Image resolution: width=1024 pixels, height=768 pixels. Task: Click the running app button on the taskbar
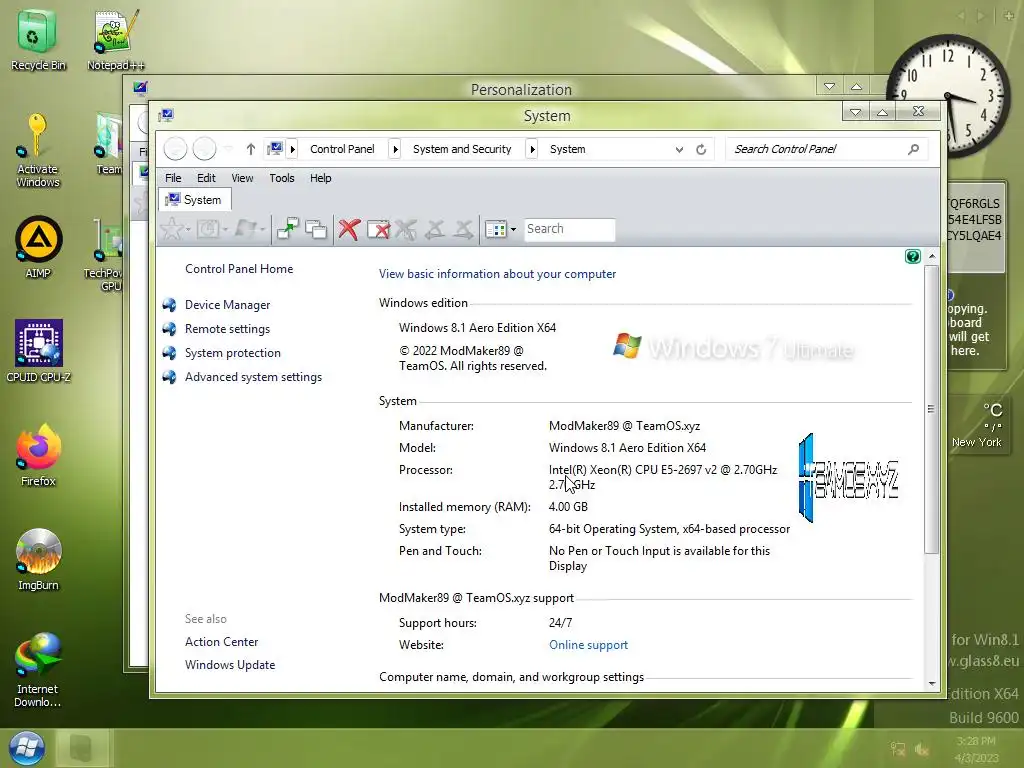pos(83,748)
